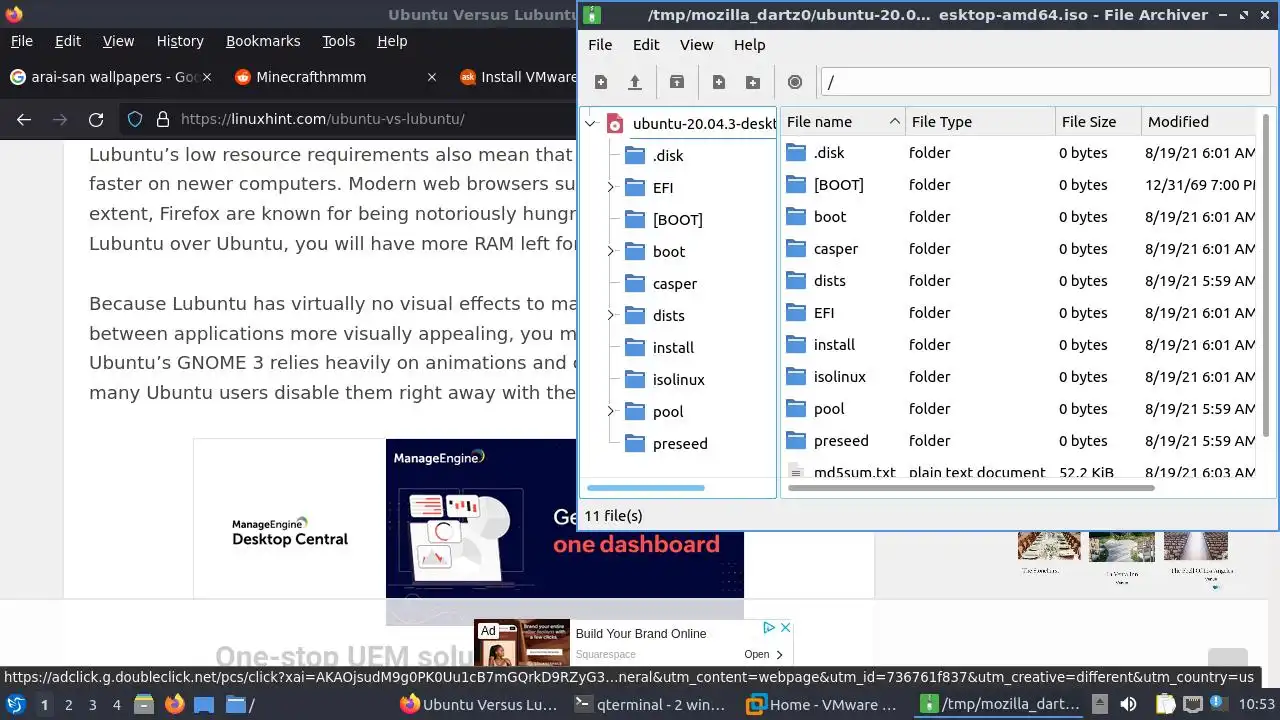The height and width of the screenshot is (720, 1280).
Task: Select [BOOT] row in file list
Action: coord(1018,185)
